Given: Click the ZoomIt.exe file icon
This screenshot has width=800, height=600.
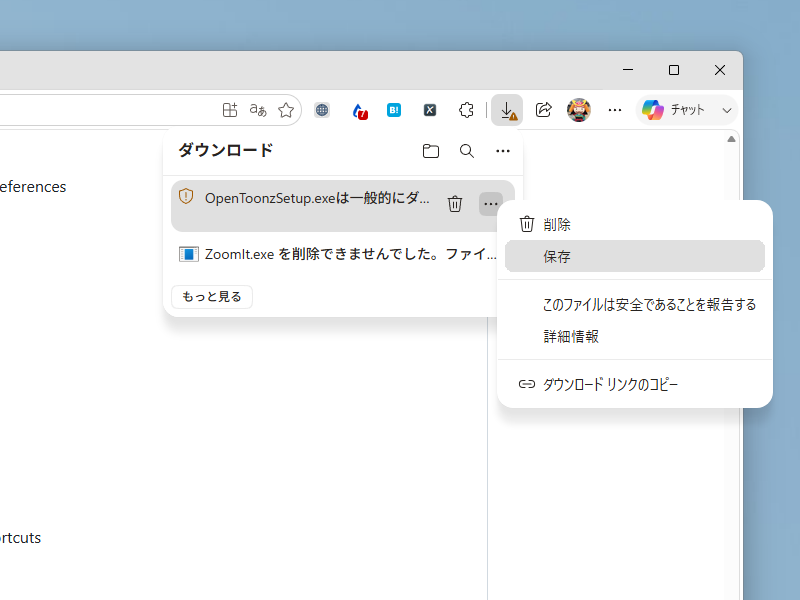Looking at the screenshot, I should [188, 254].
